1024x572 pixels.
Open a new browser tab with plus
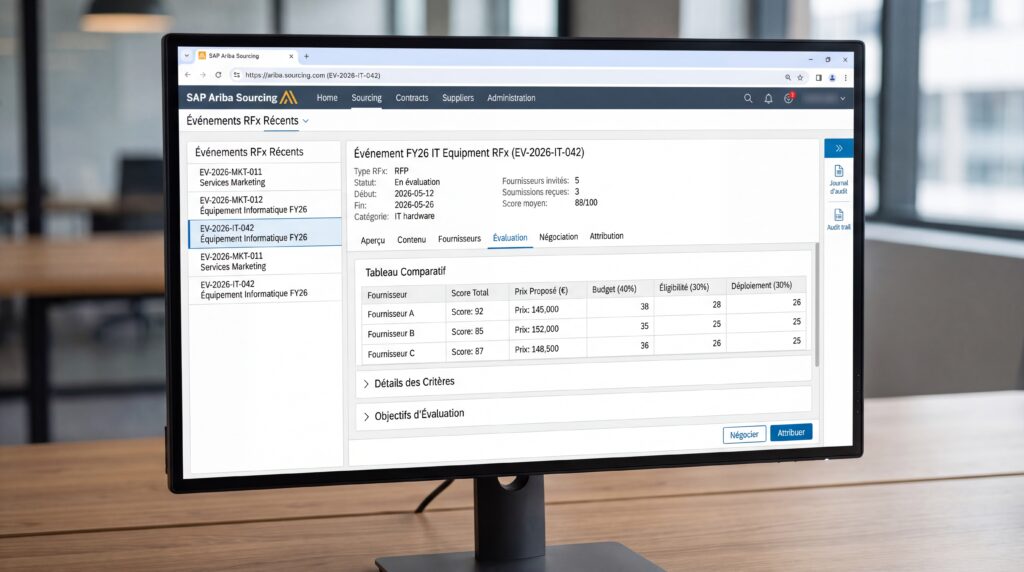point(306,56)
